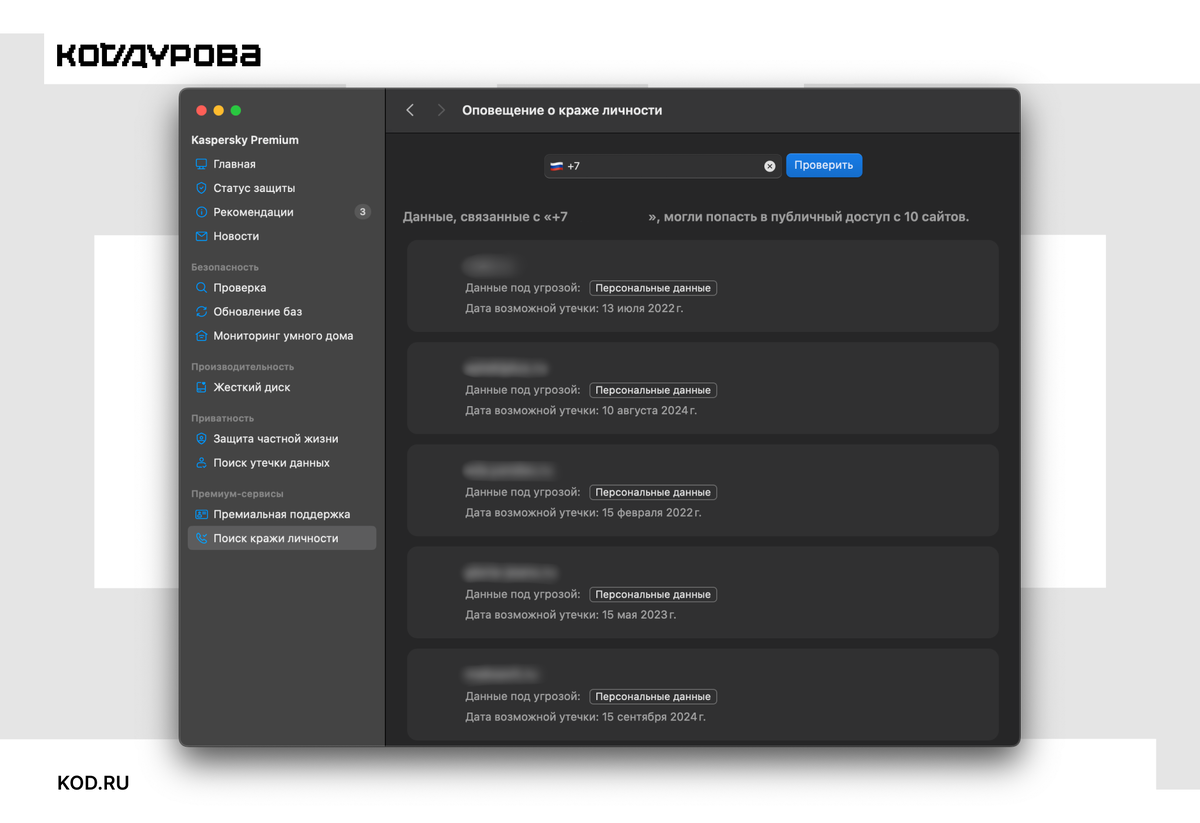
Task: Click the Поиск утечки данных icon
Action: (201, 463)
